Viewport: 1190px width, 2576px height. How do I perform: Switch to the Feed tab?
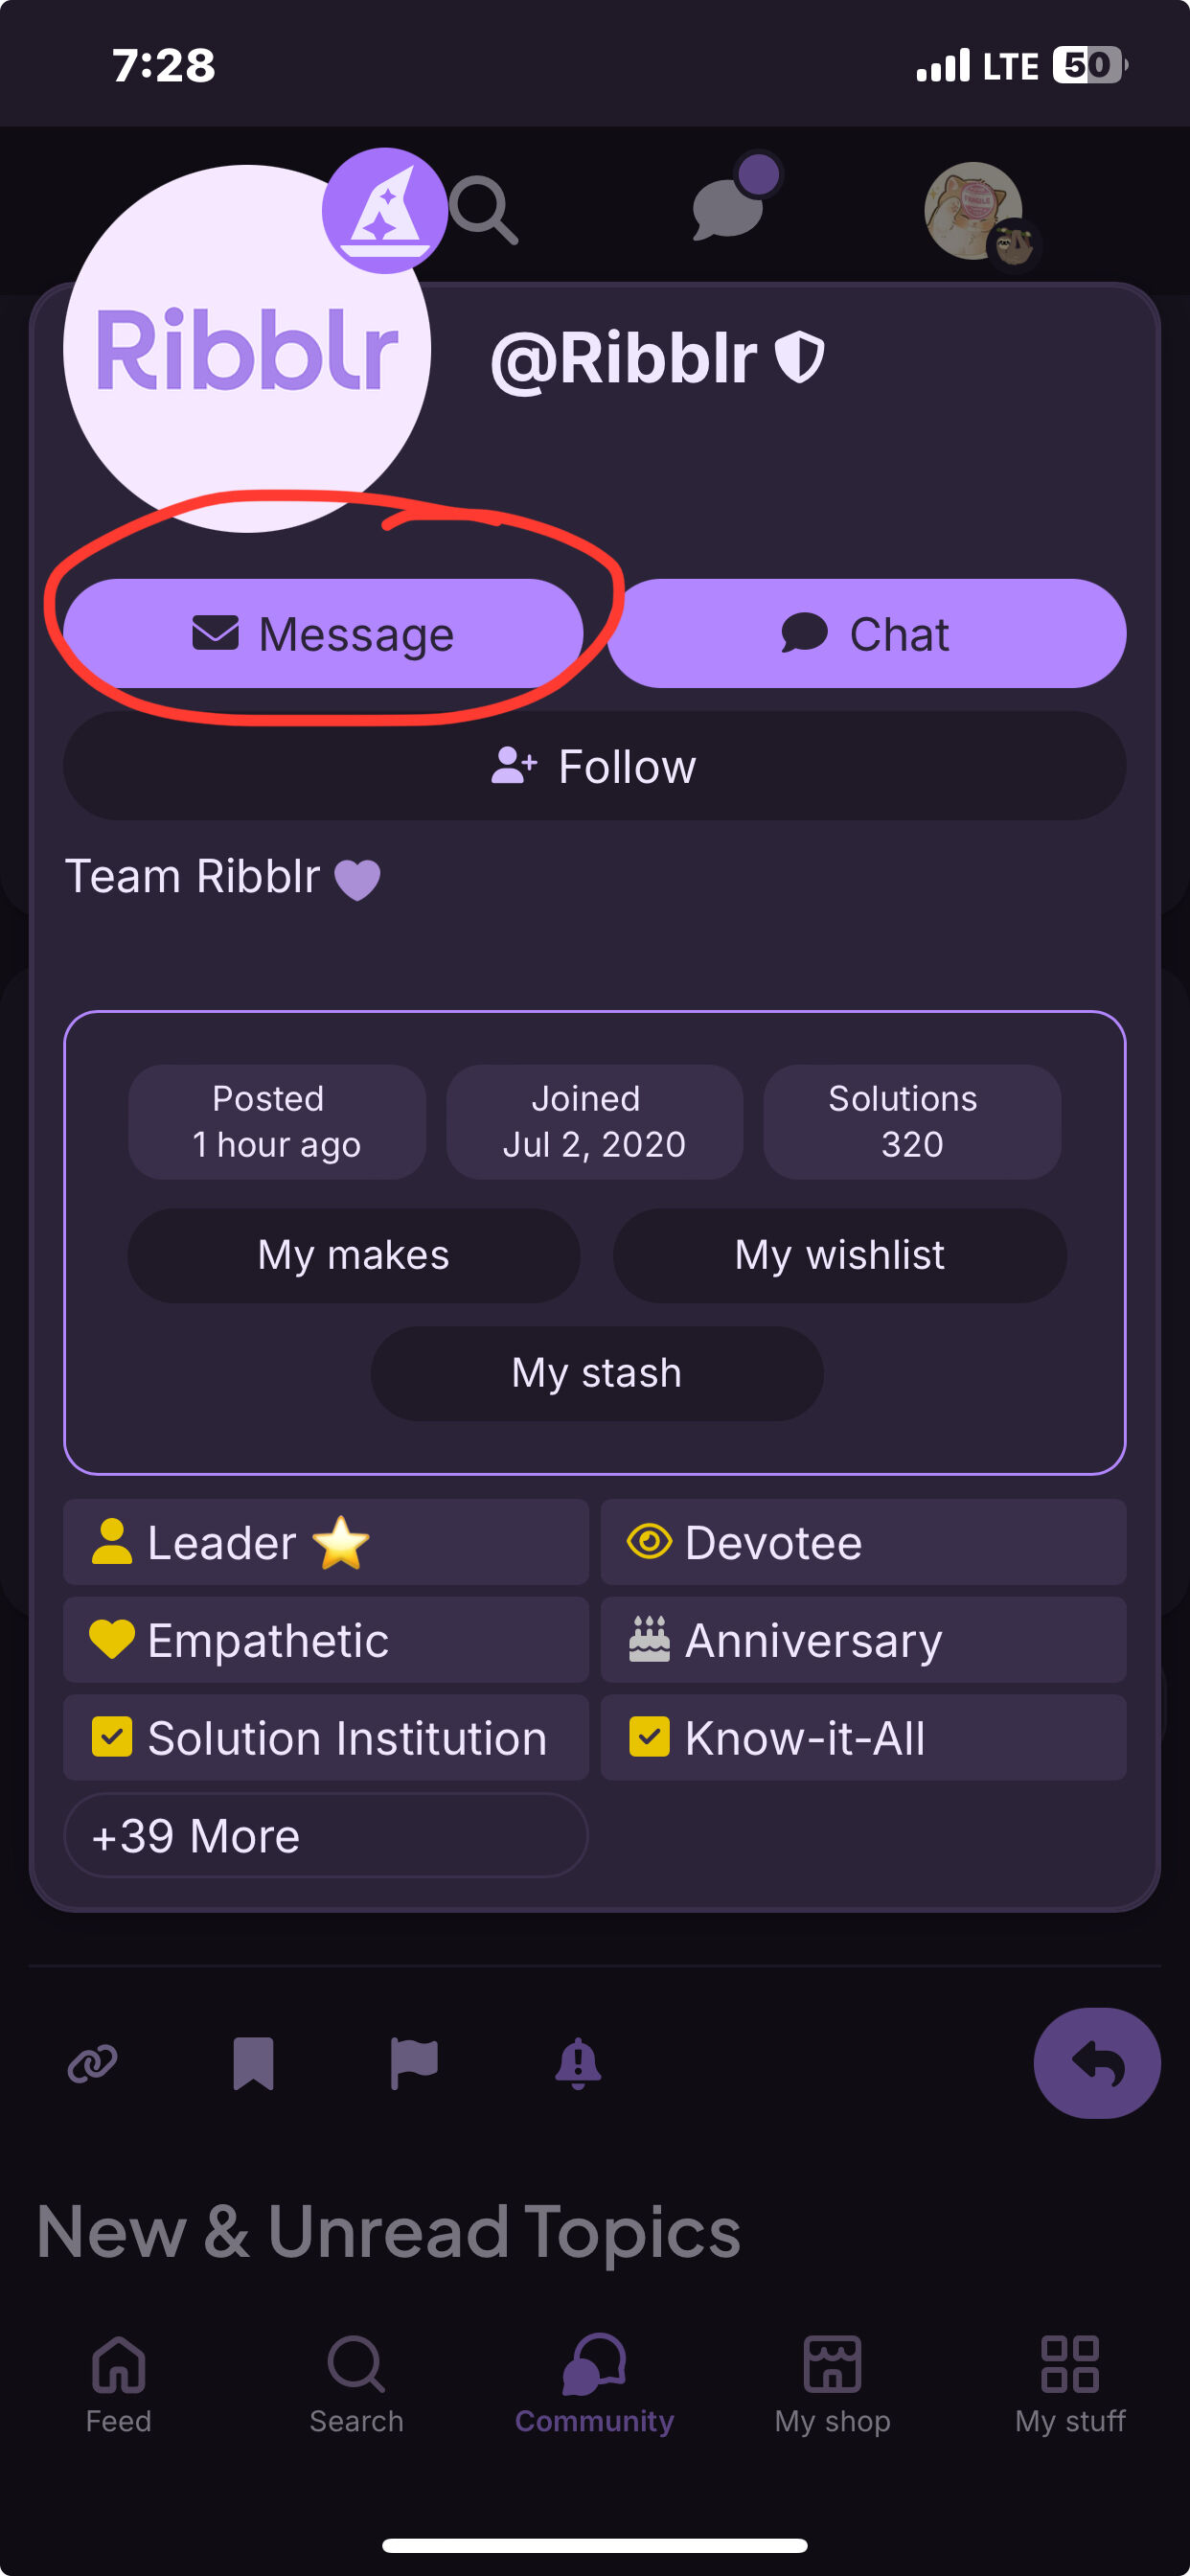118,2385
